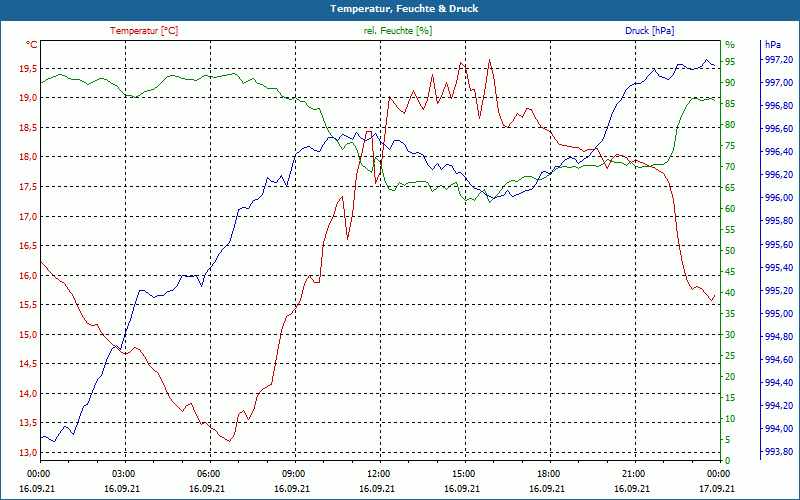Click the 95 humidity axis value
Screen dimensions: 800x500
coord(730,62)
